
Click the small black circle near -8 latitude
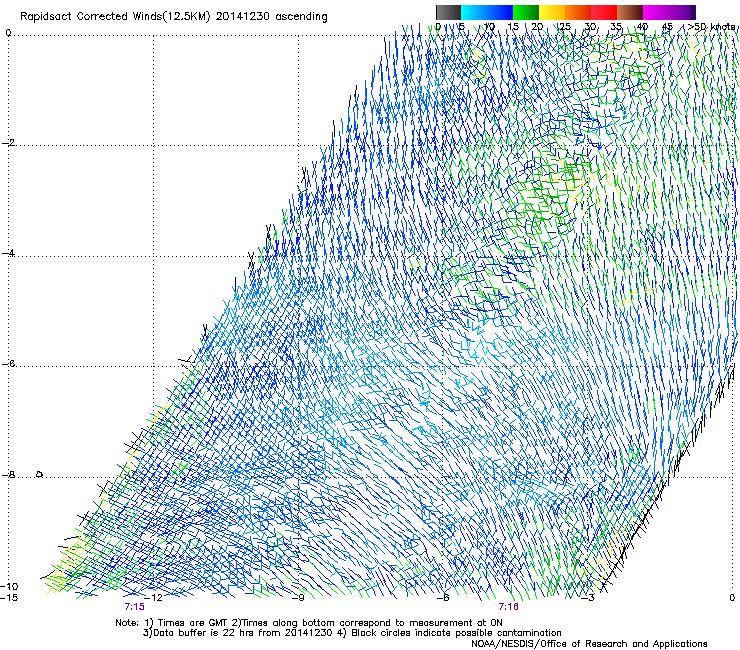pyautogui.click(x=40, y=474)
